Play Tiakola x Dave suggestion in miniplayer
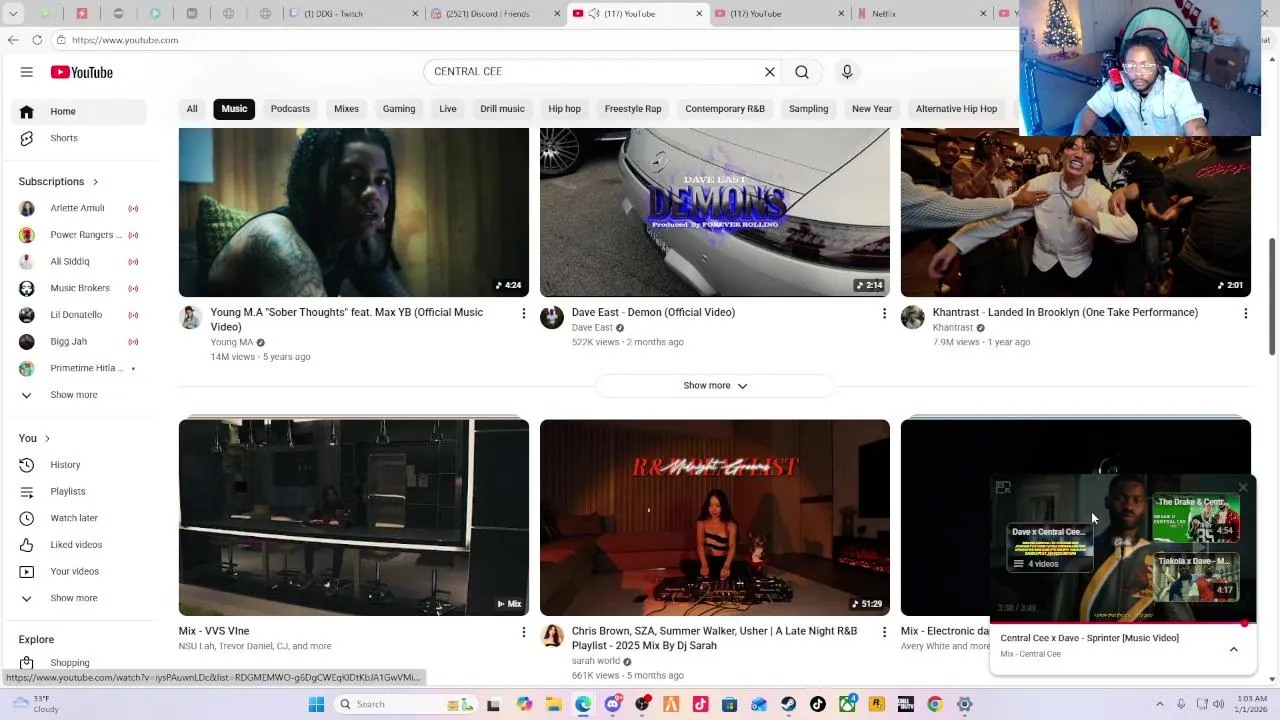Screen dimensions: 1280x720 1196,576
